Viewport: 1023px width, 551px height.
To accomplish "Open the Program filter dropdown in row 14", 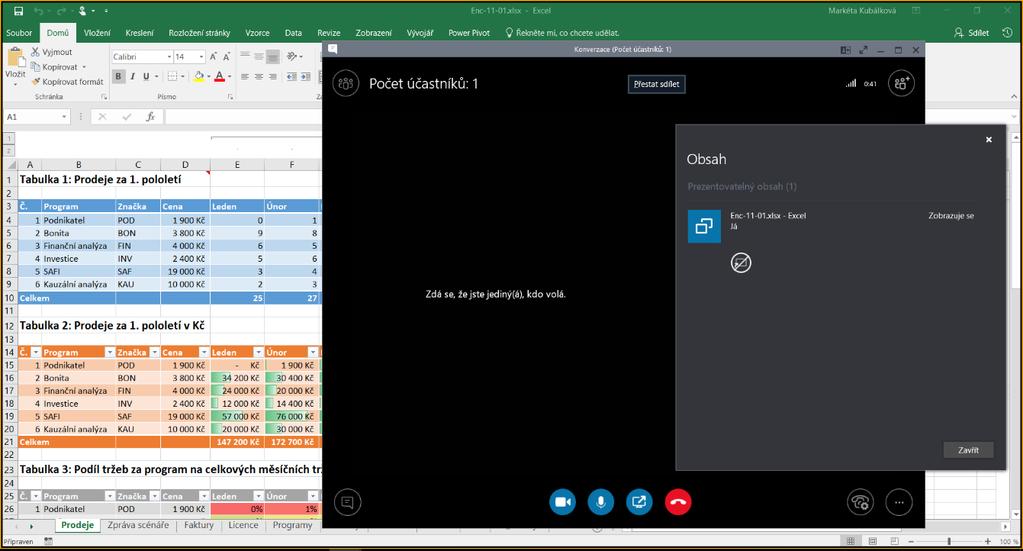I will pos(110,352).
